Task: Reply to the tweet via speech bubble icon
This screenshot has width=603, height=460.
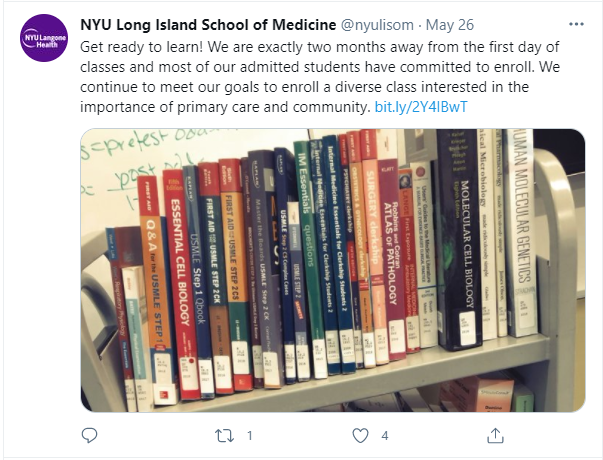Action: [90, 435]
